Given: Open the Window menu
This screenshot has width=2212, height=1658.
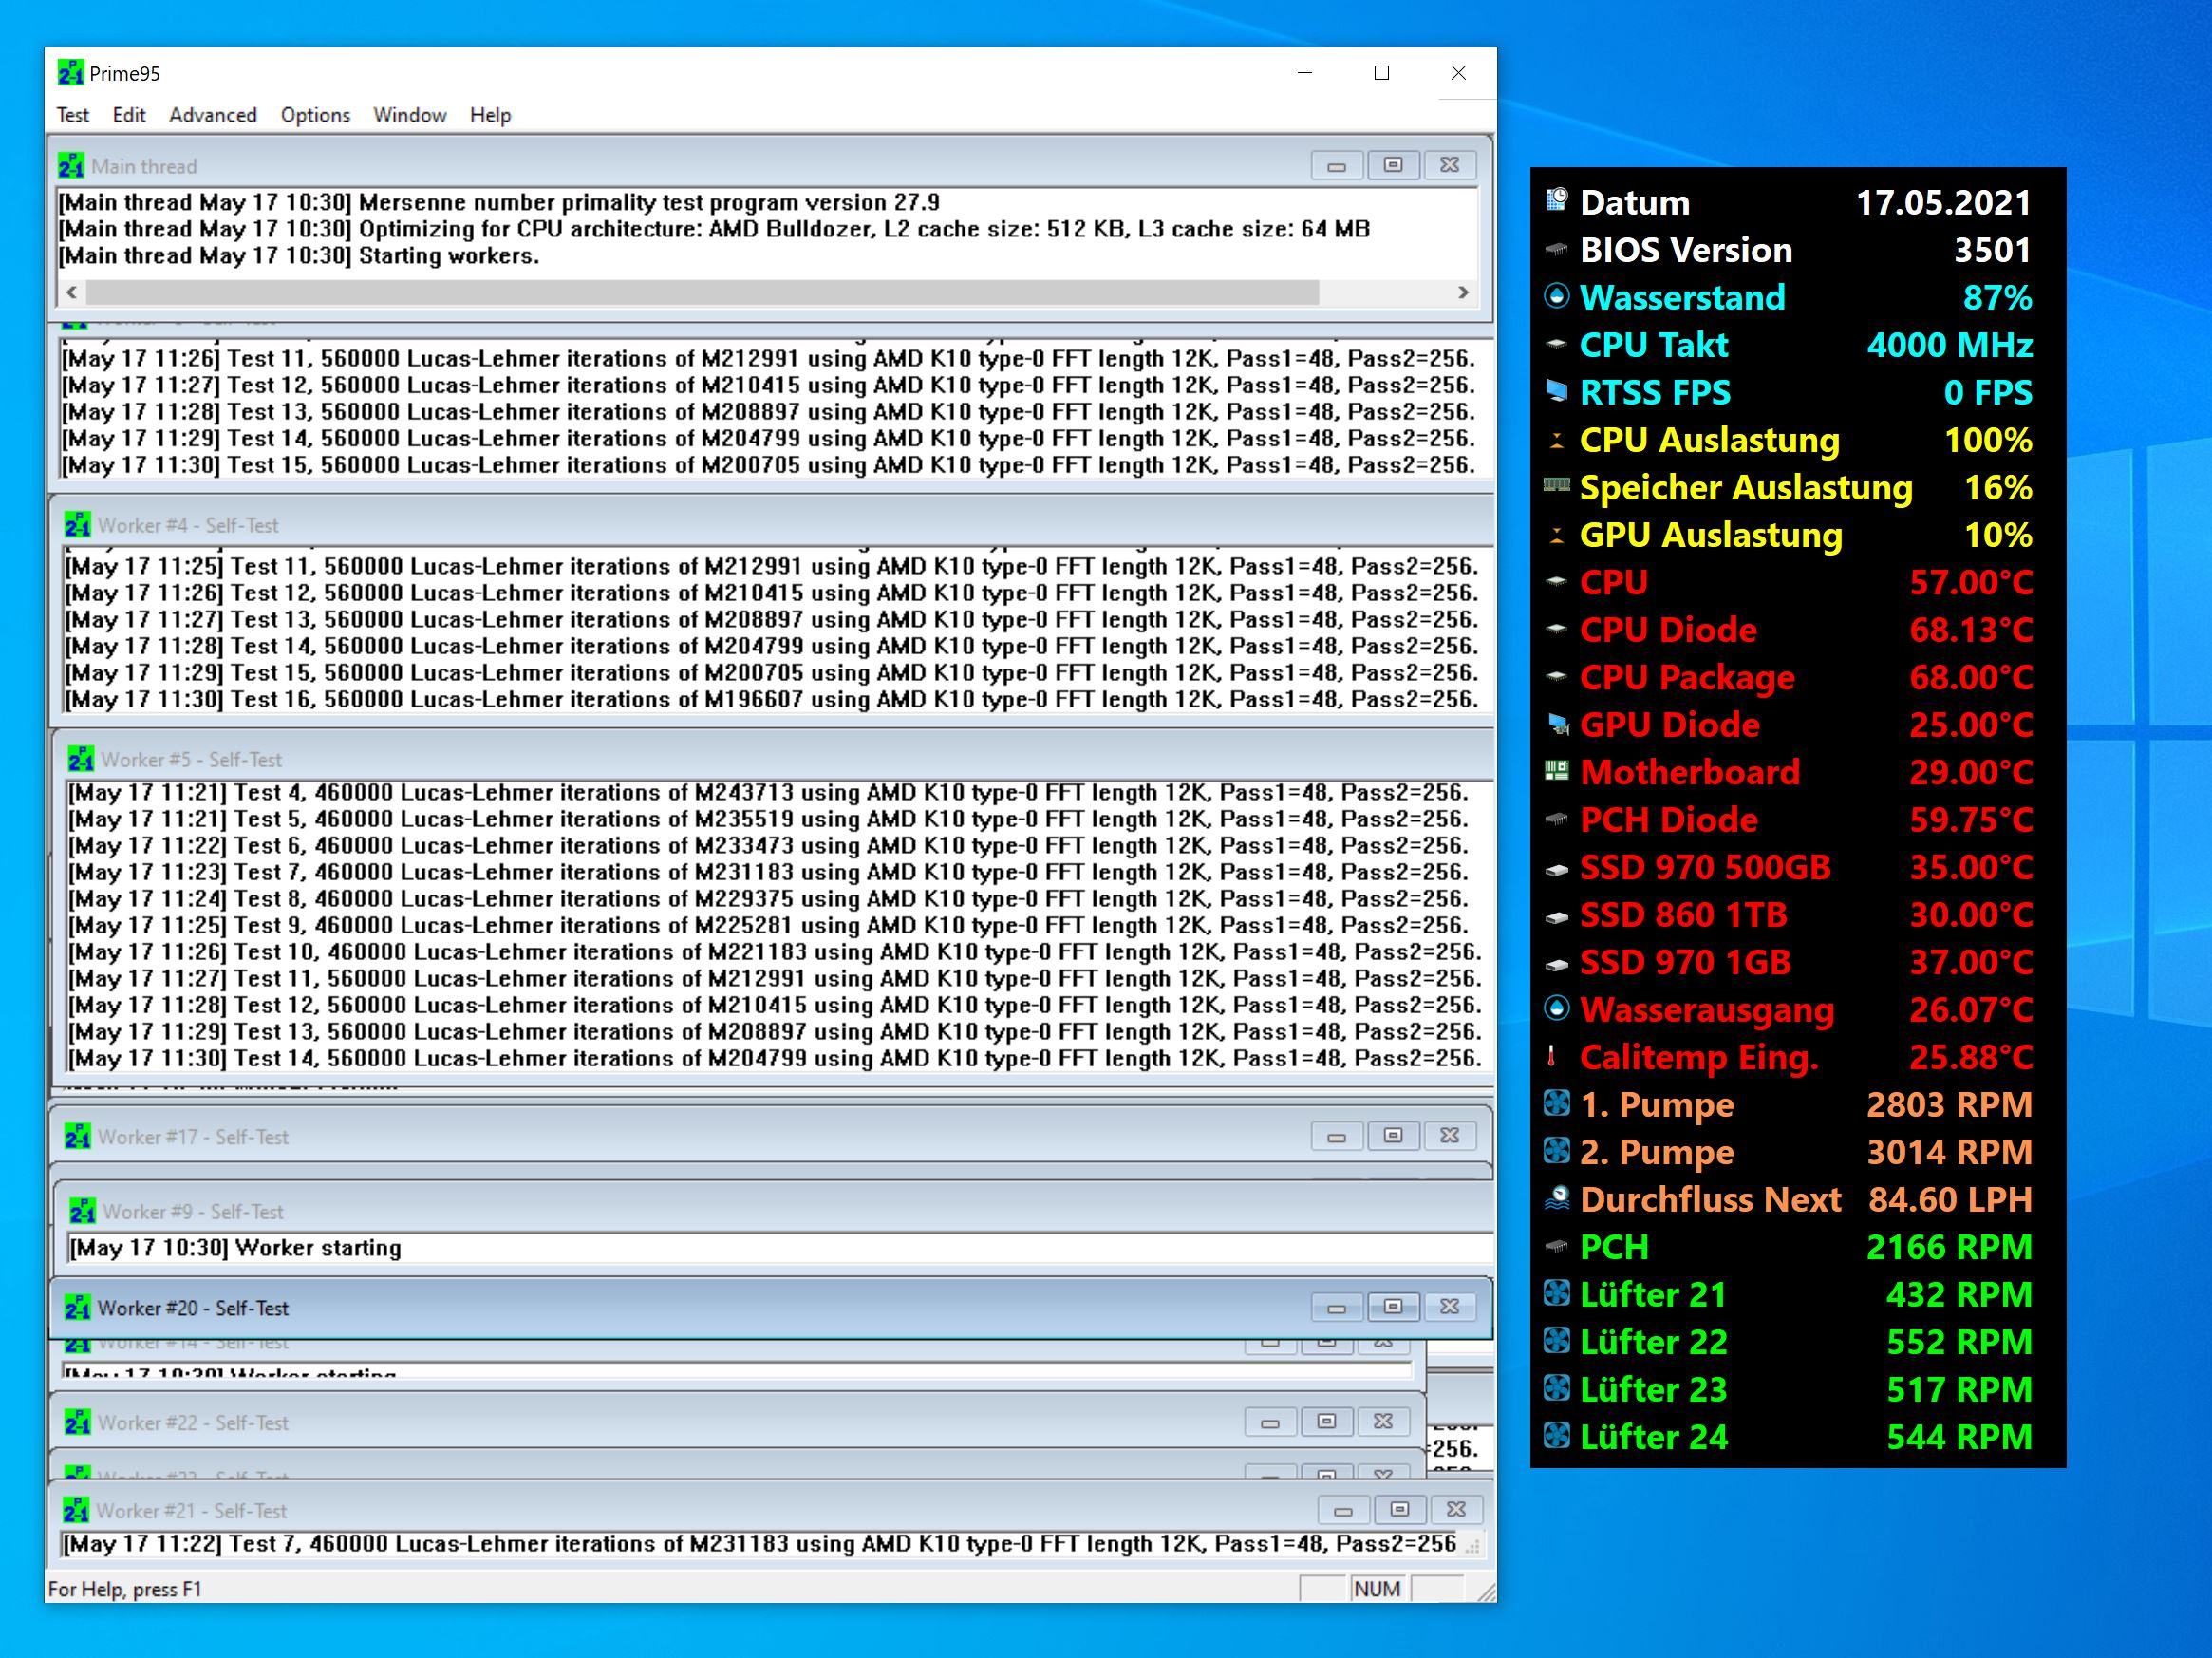Looking at the screenshot, I should (x=410, y=115).
